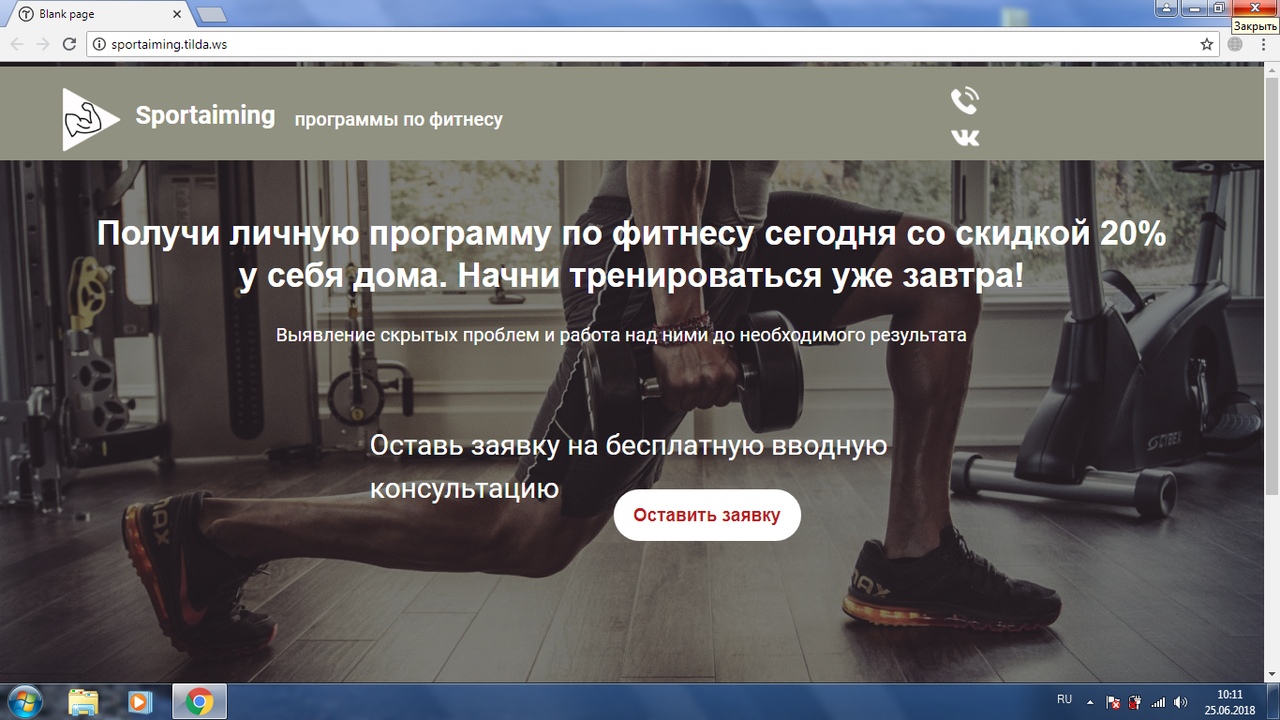Click the Выявление скрытых проблем subtitle
The image size is (1280, 720).
coord(621,335)
